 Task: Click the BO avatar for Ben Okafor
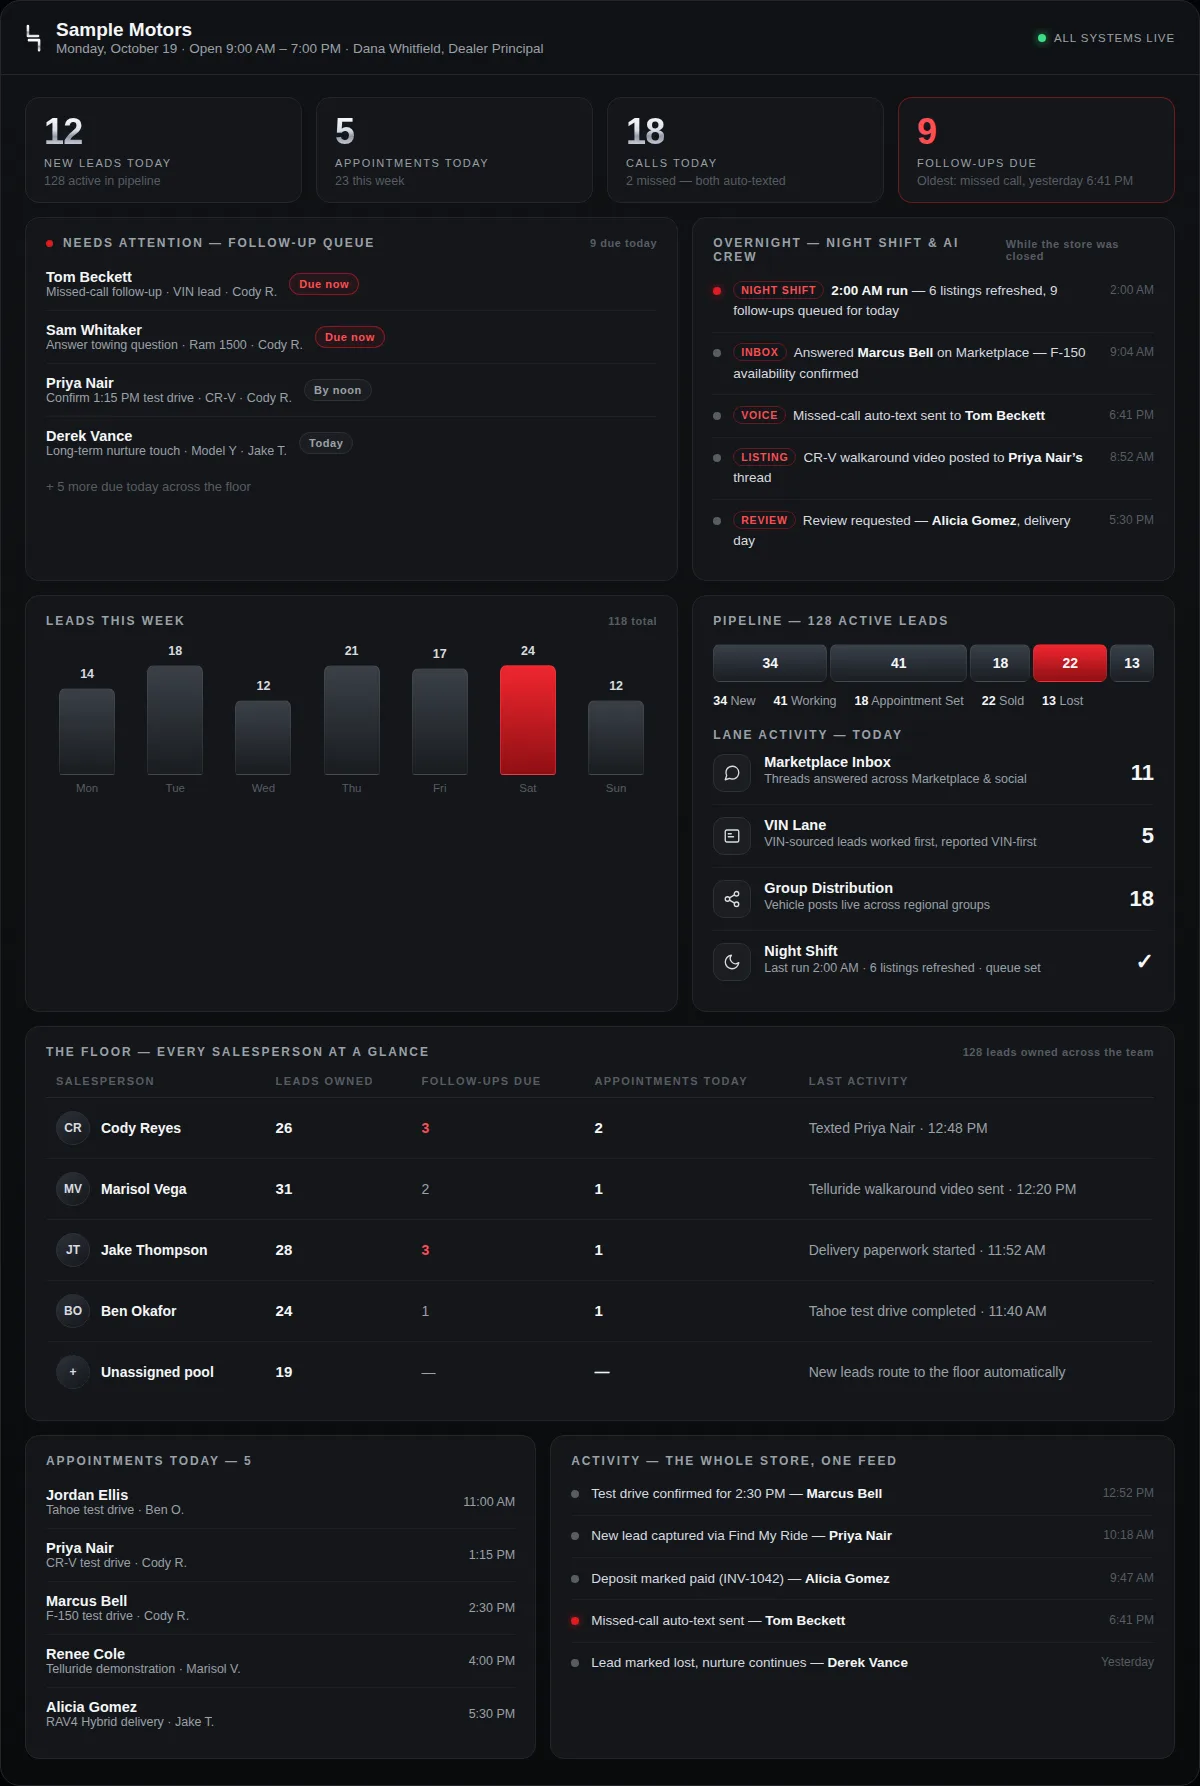(x=73, y=1311)
